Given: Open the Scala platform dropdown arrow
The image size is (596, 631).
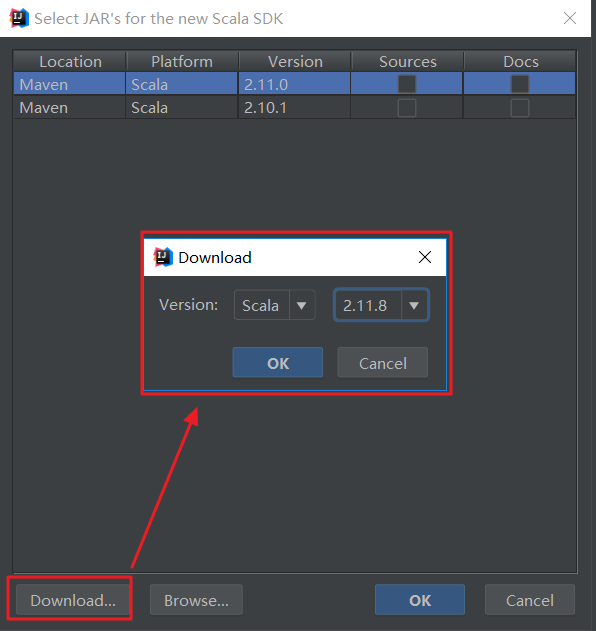Looking at the screenshot, I should [302, 305].
